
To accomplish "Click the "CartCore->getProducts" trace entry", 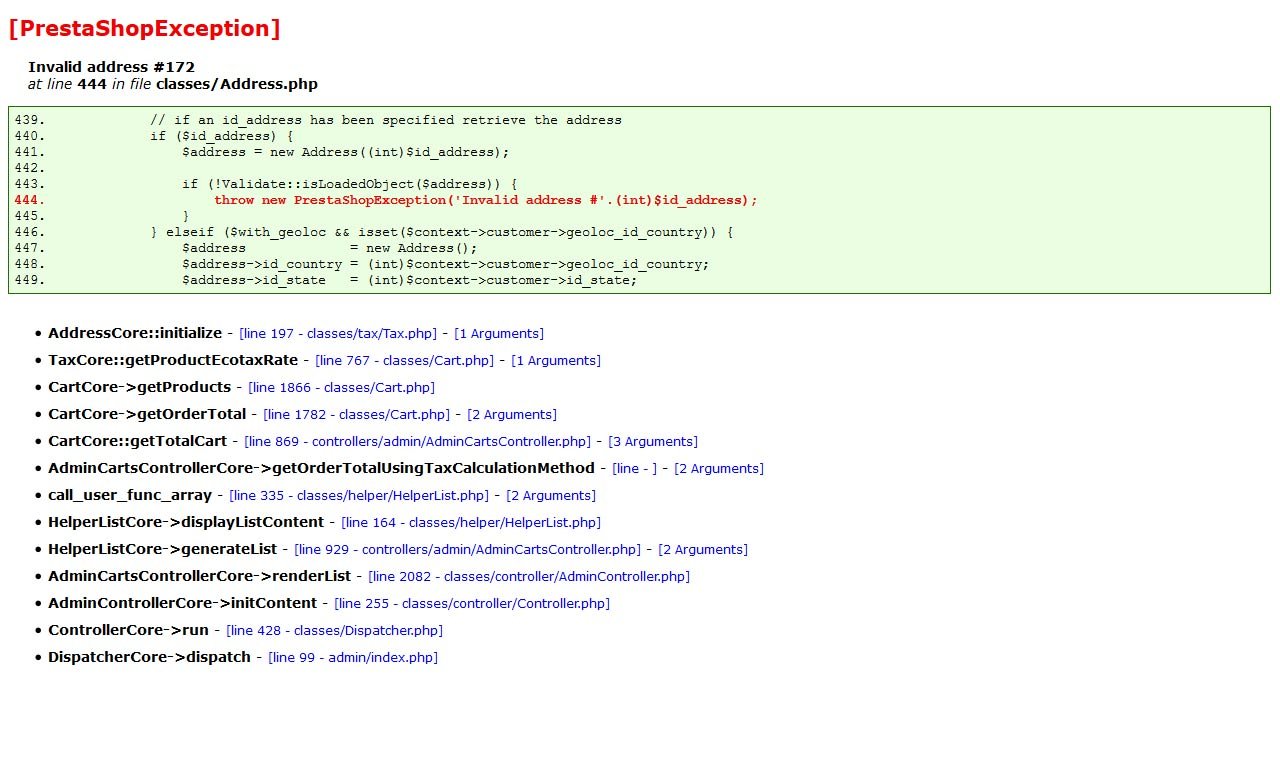I will click(x=139, y=387).
